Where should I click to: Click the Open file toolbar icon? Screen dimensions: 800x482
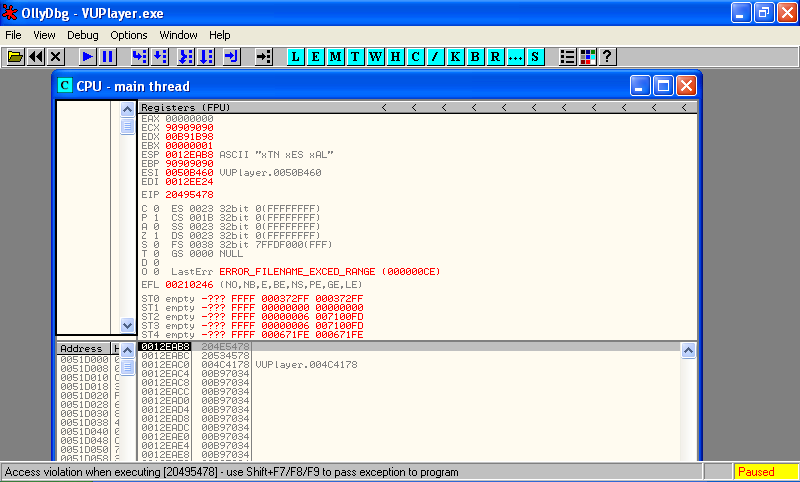pos(15,57)
